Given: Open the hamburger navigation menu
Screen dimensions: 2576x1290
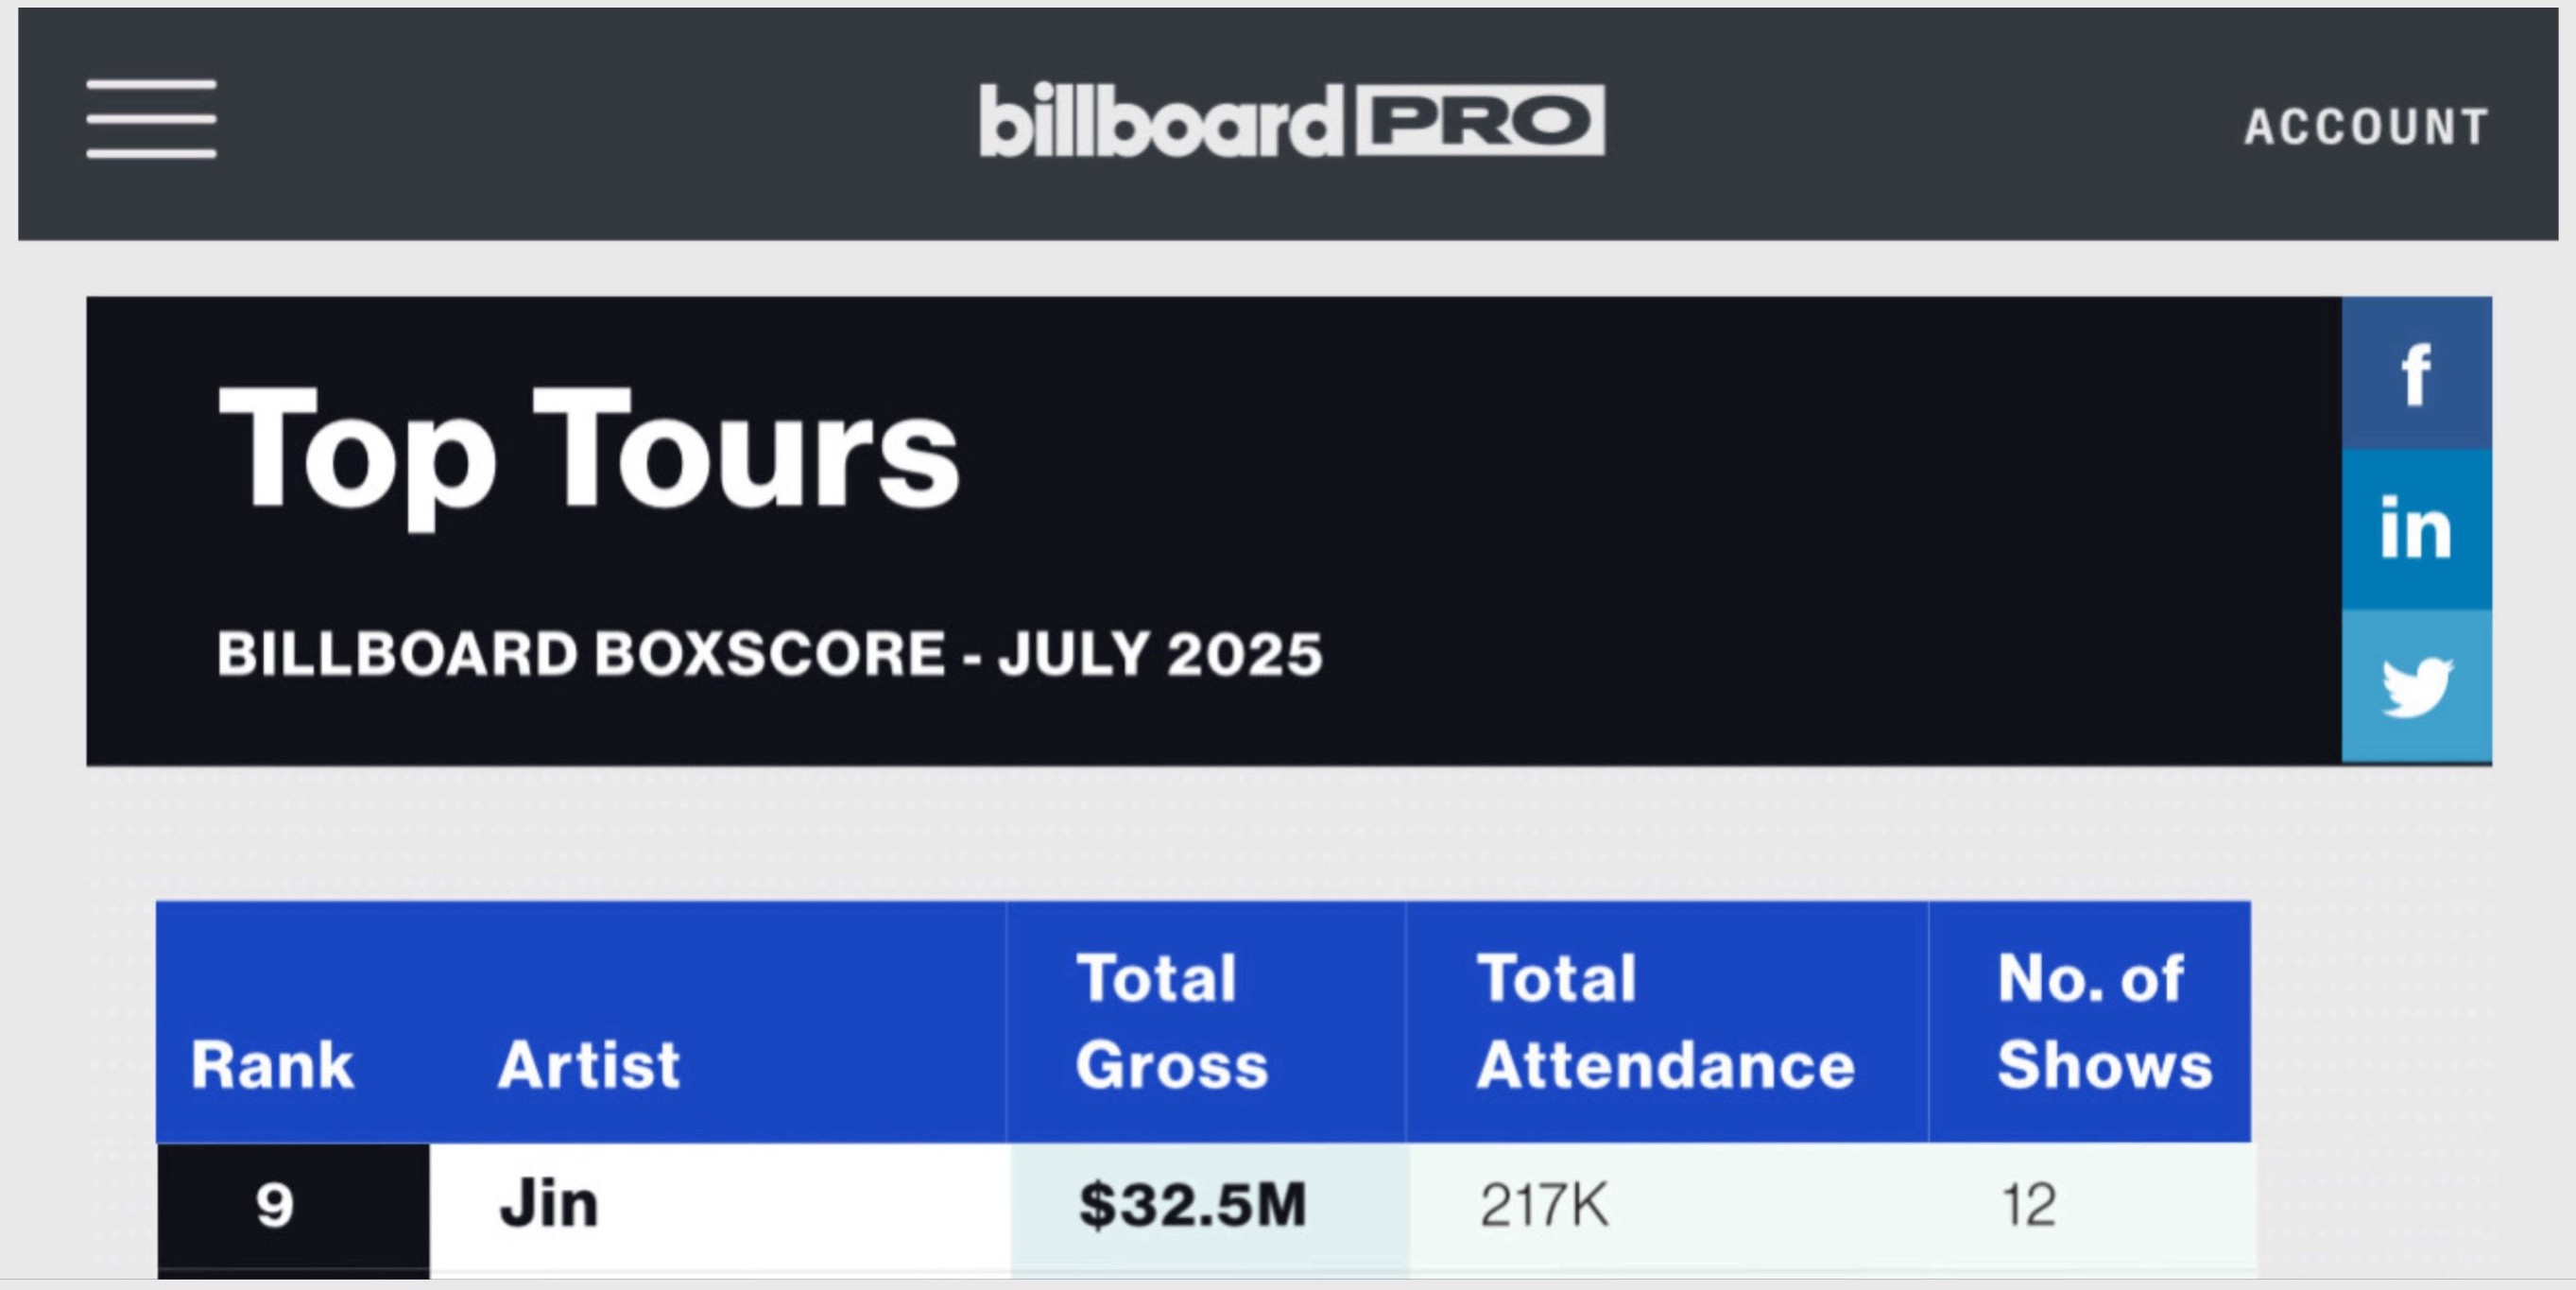Looking at the screenshot, I should pyautogui.click(x=151, y=119).
